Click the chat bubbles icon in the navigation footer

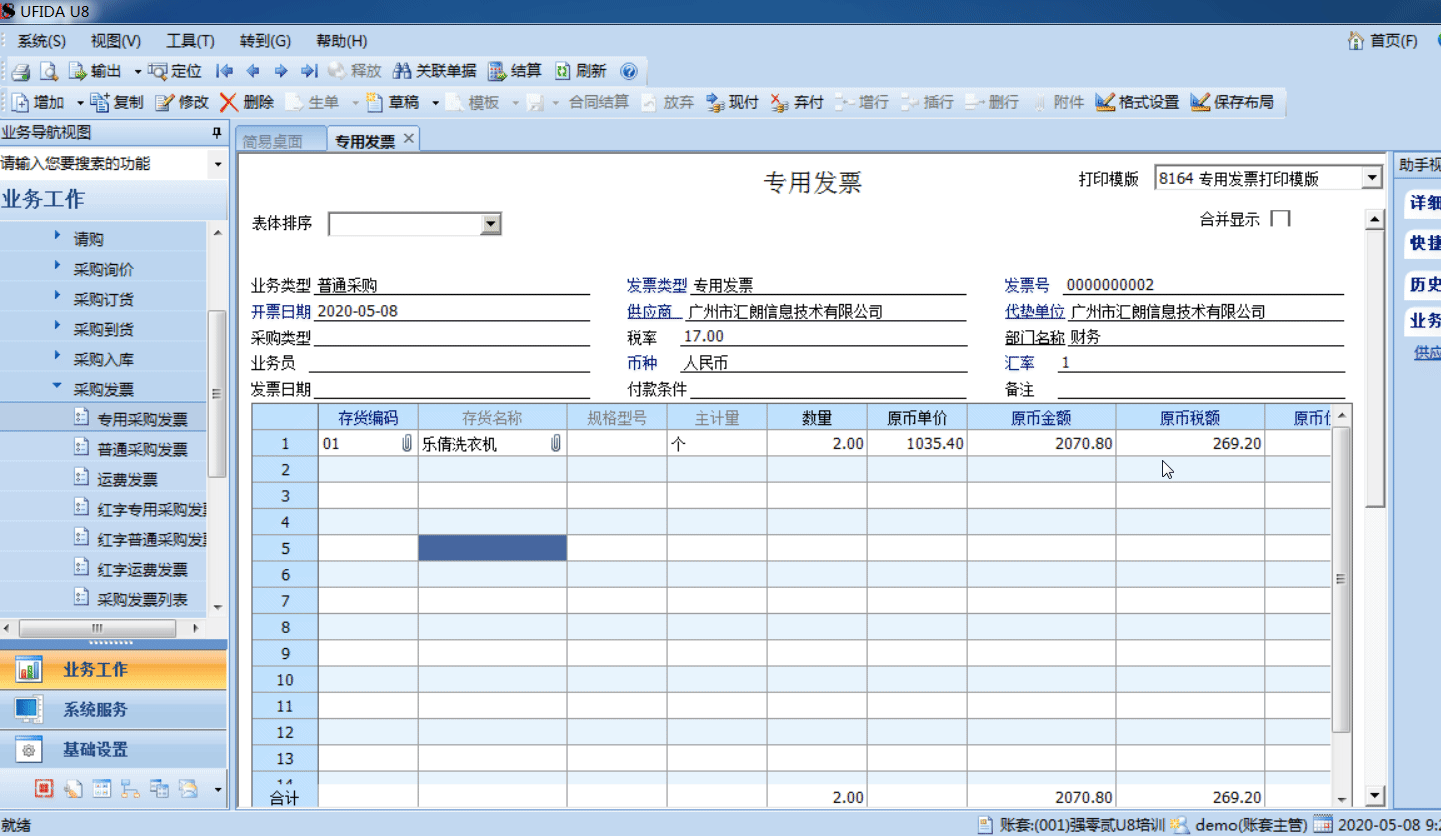pyautogui.click(x=188, y=789)
